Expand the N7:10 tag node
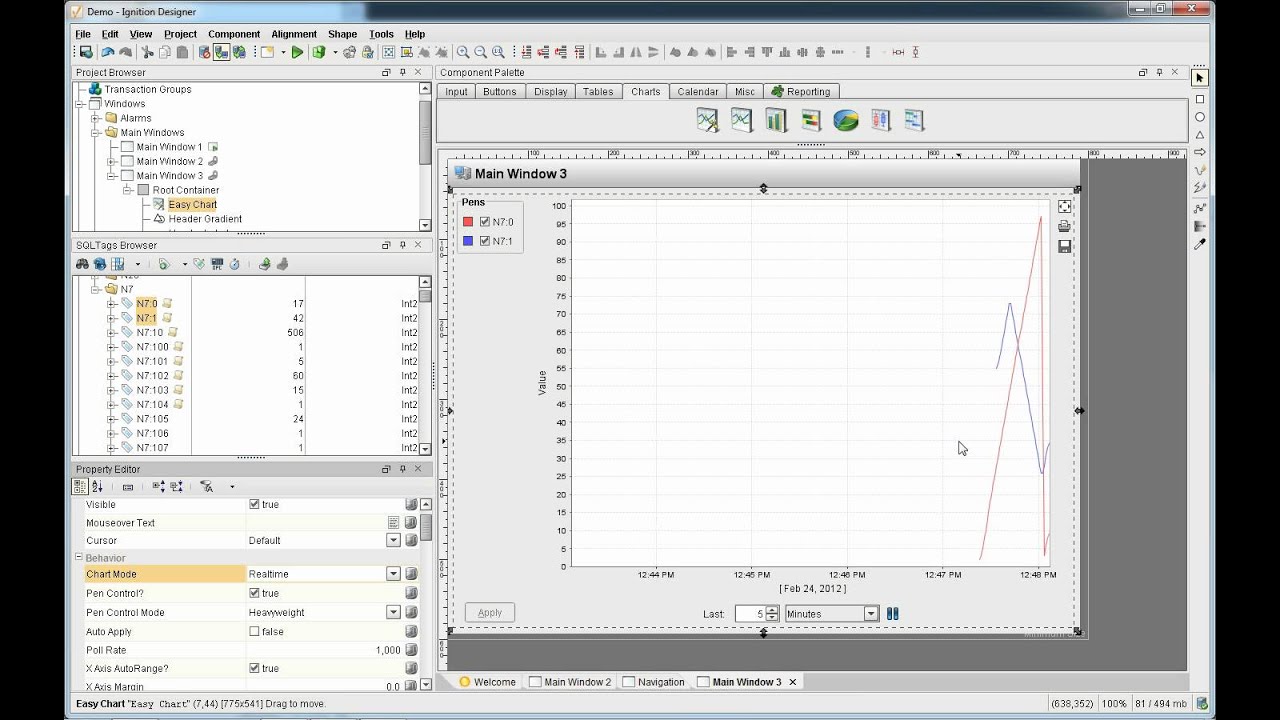1280x720 pixels. point(112,332)
